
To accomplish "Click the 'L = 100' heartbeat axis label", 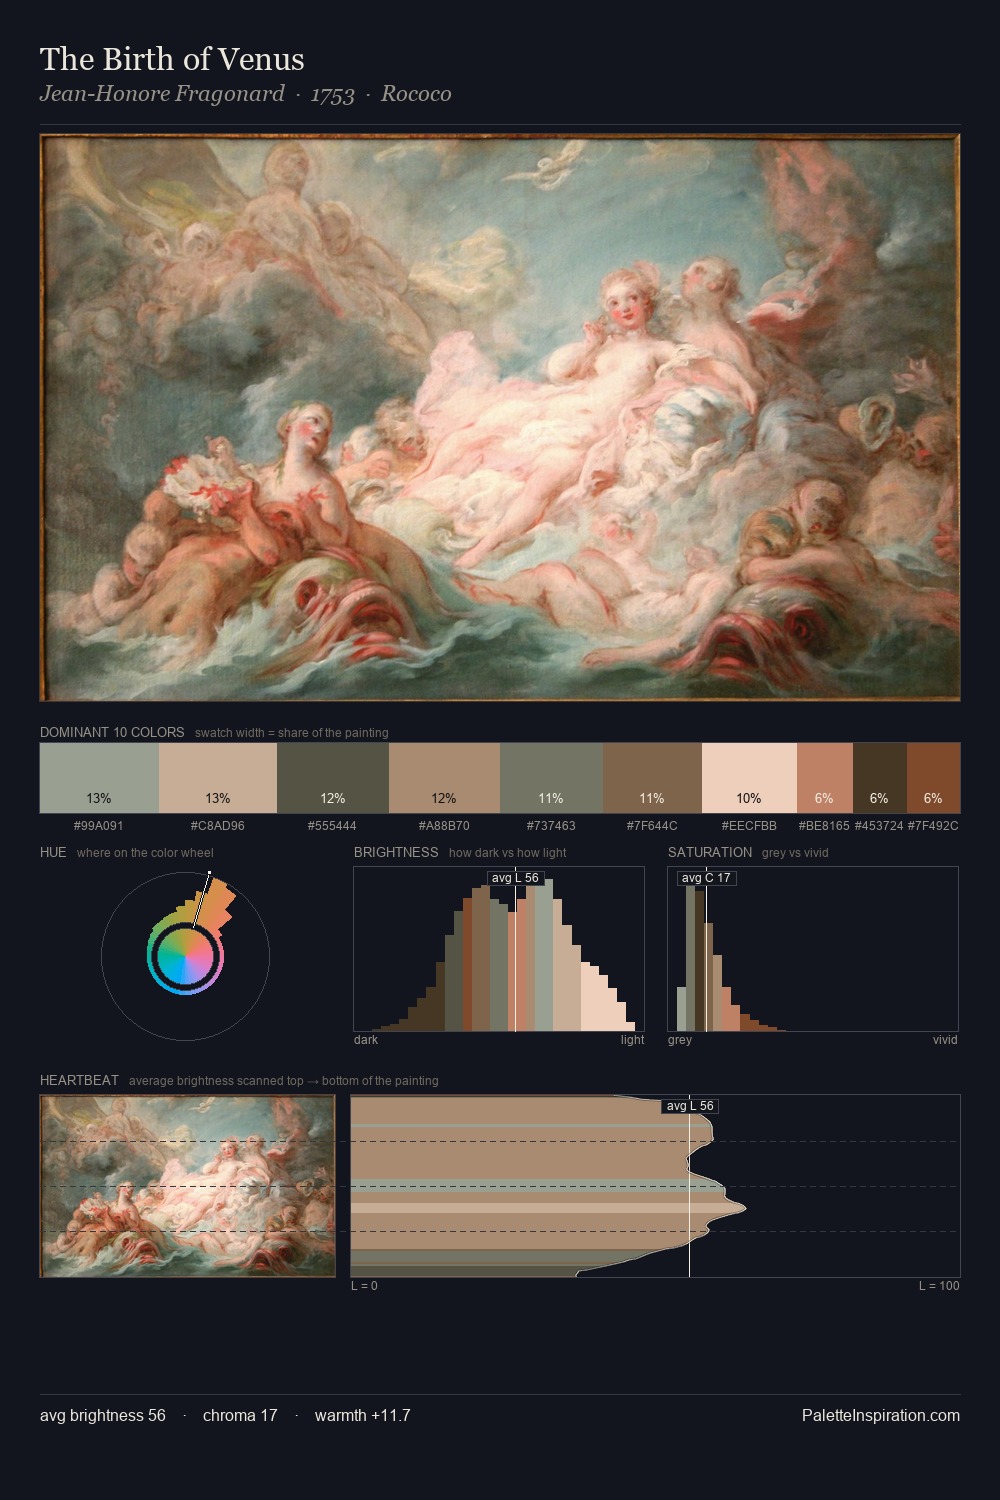I will (939, 1286).
